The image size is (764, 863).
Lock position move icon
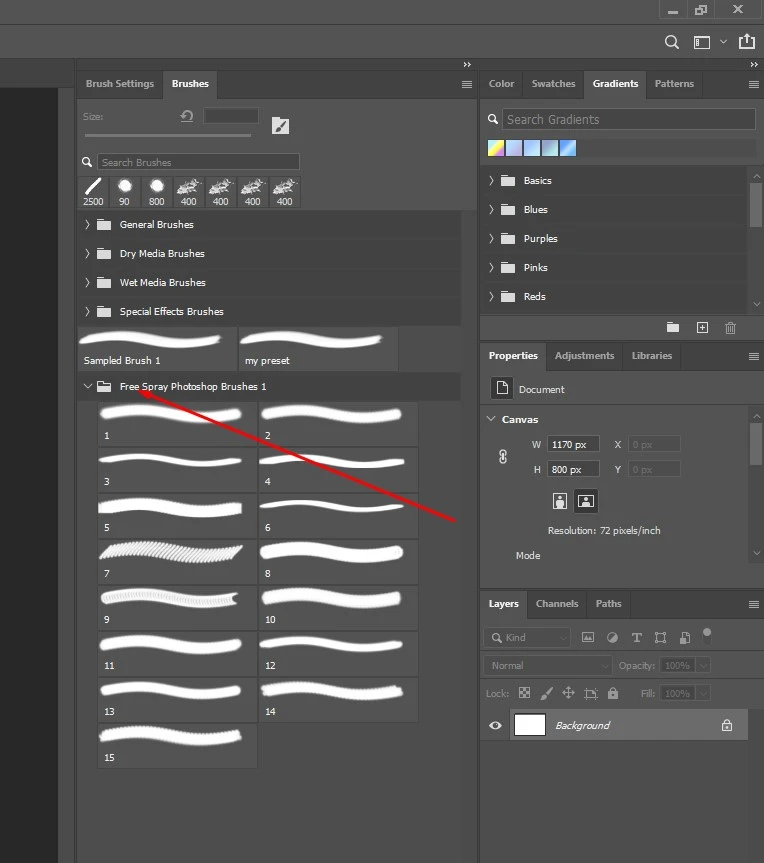tap(569, 693)
